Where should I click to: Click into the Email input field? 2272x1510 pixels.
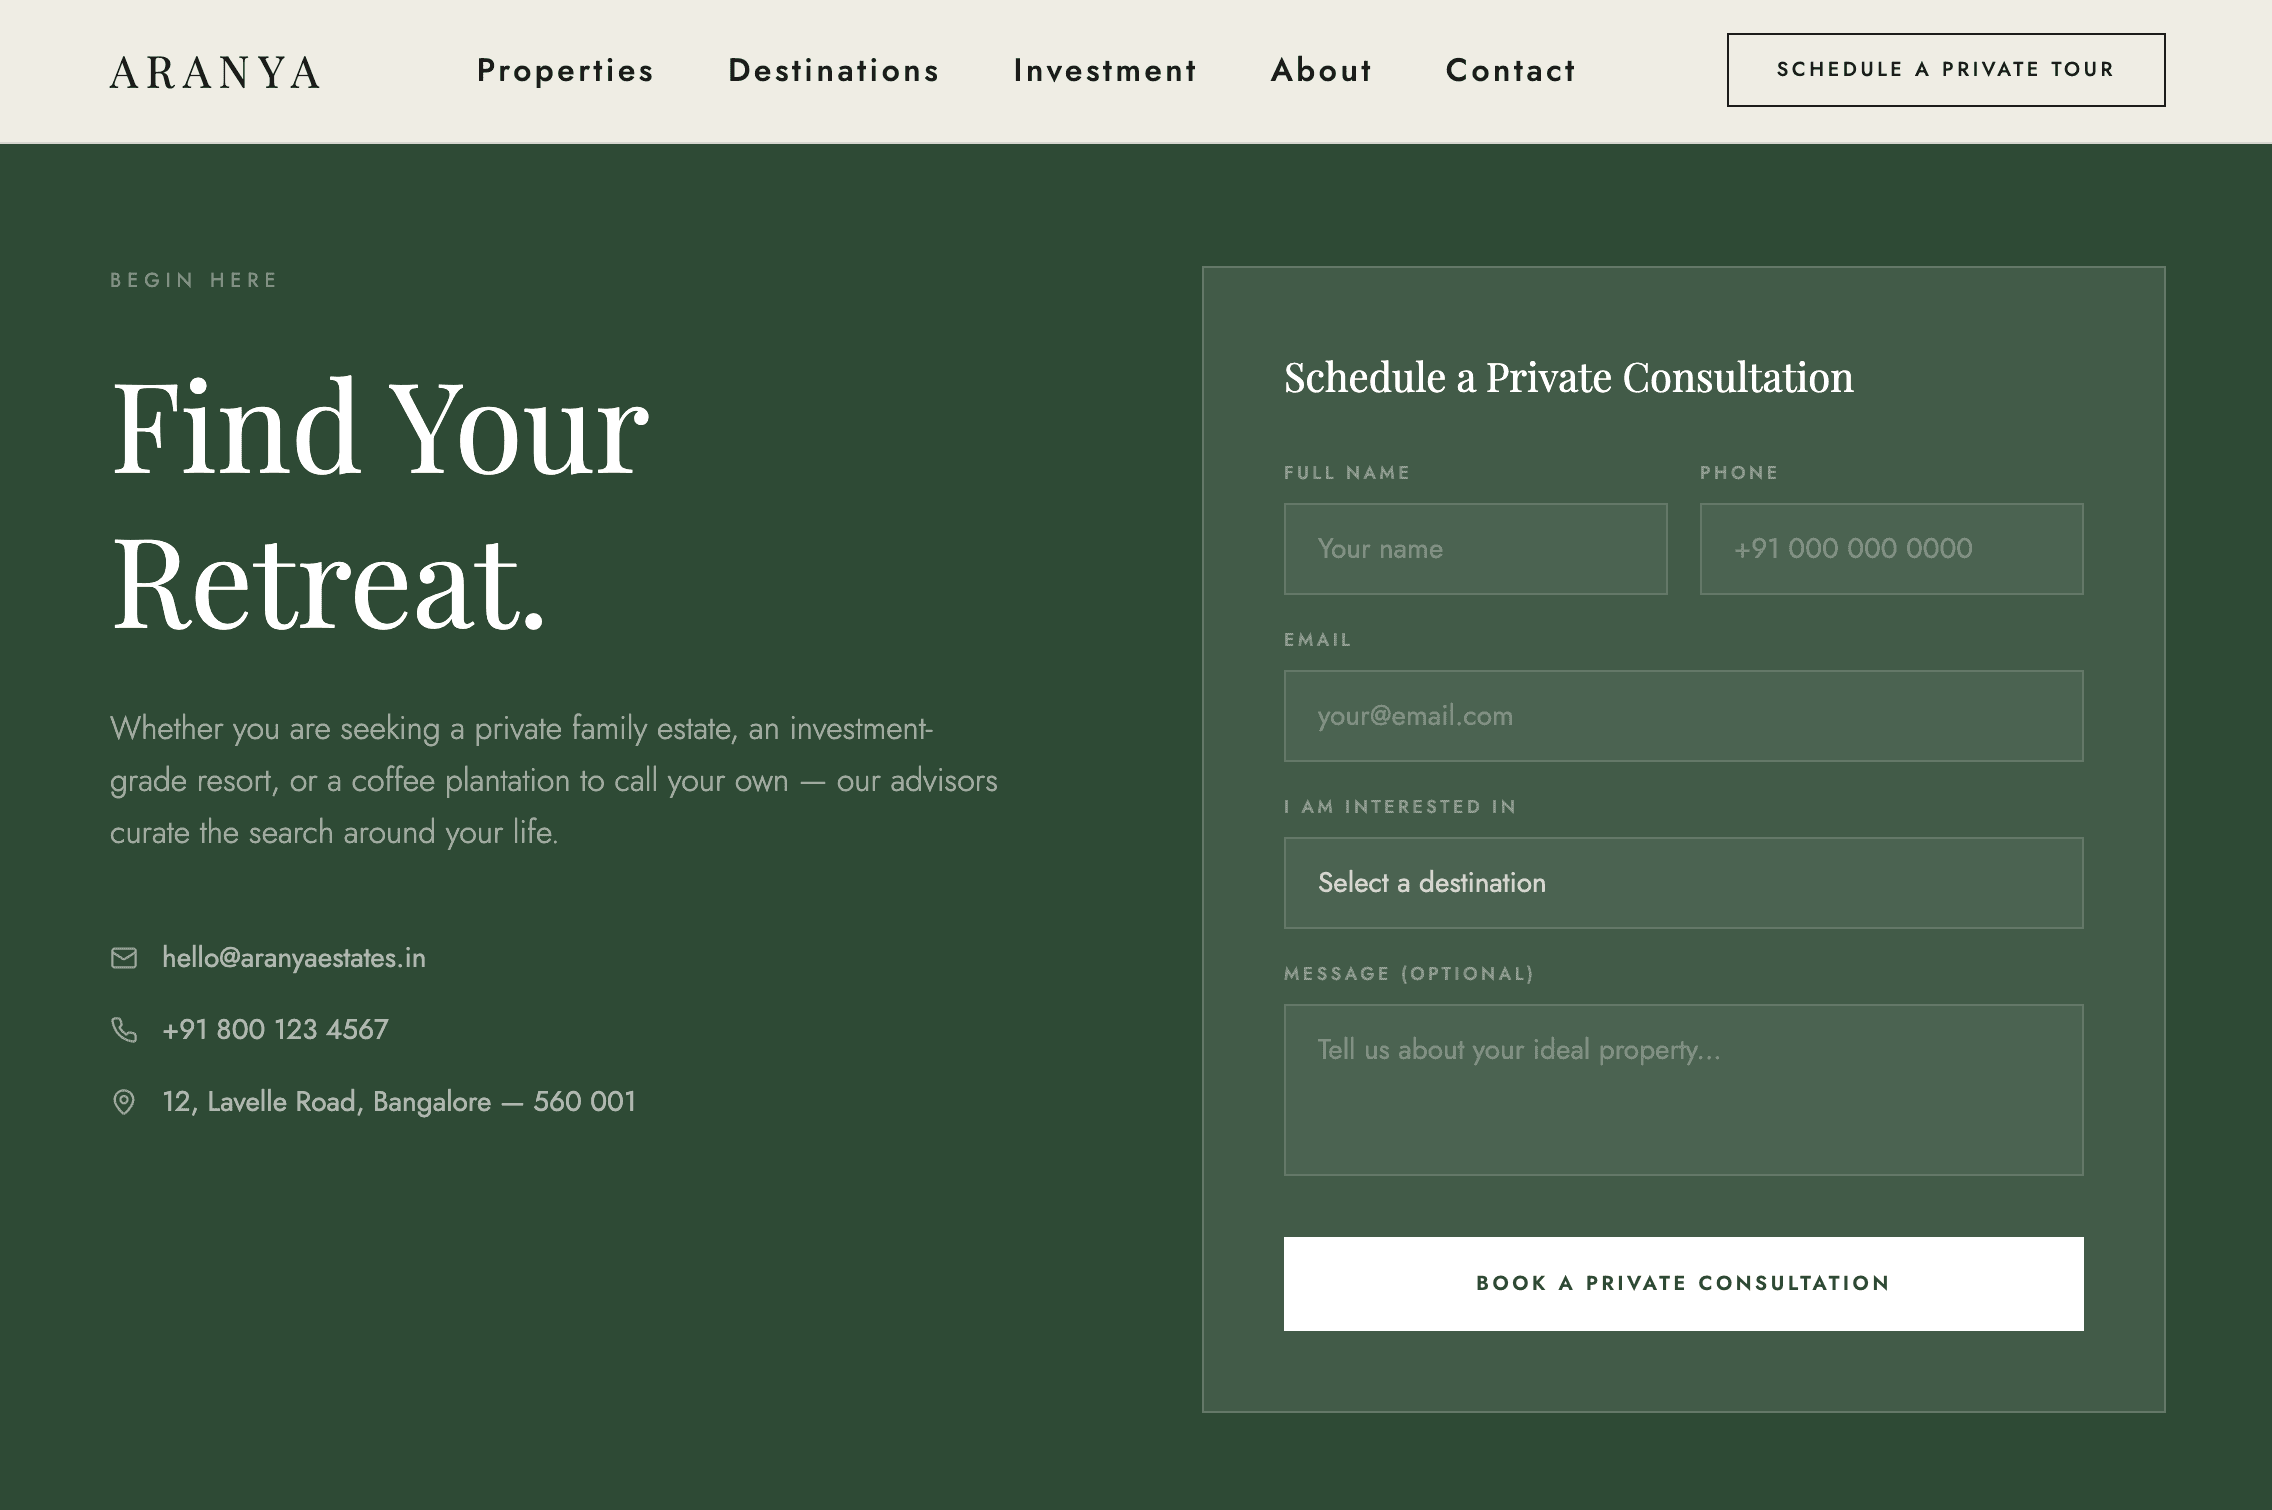click(x=1684, y=716)
